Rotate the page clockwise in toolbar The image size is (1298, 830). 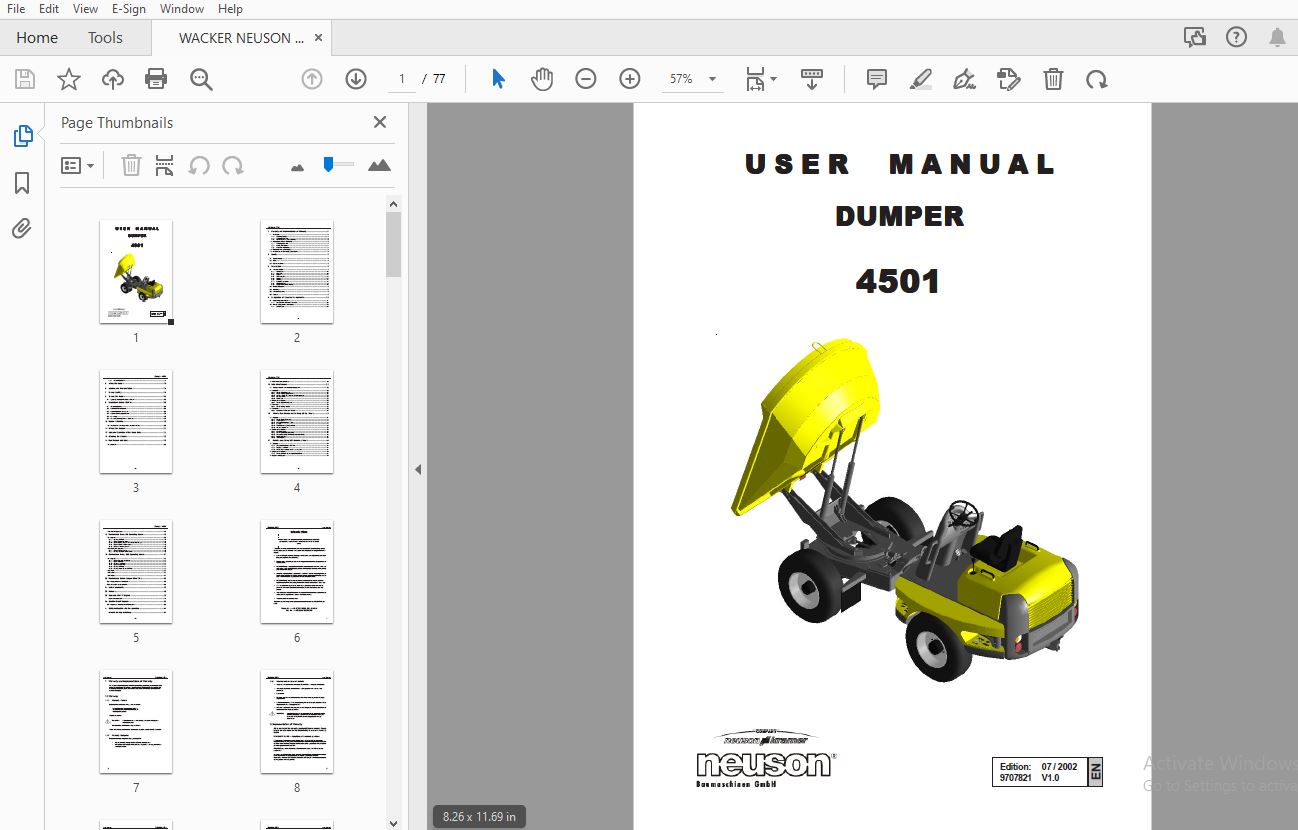[x=1097, y=79]
